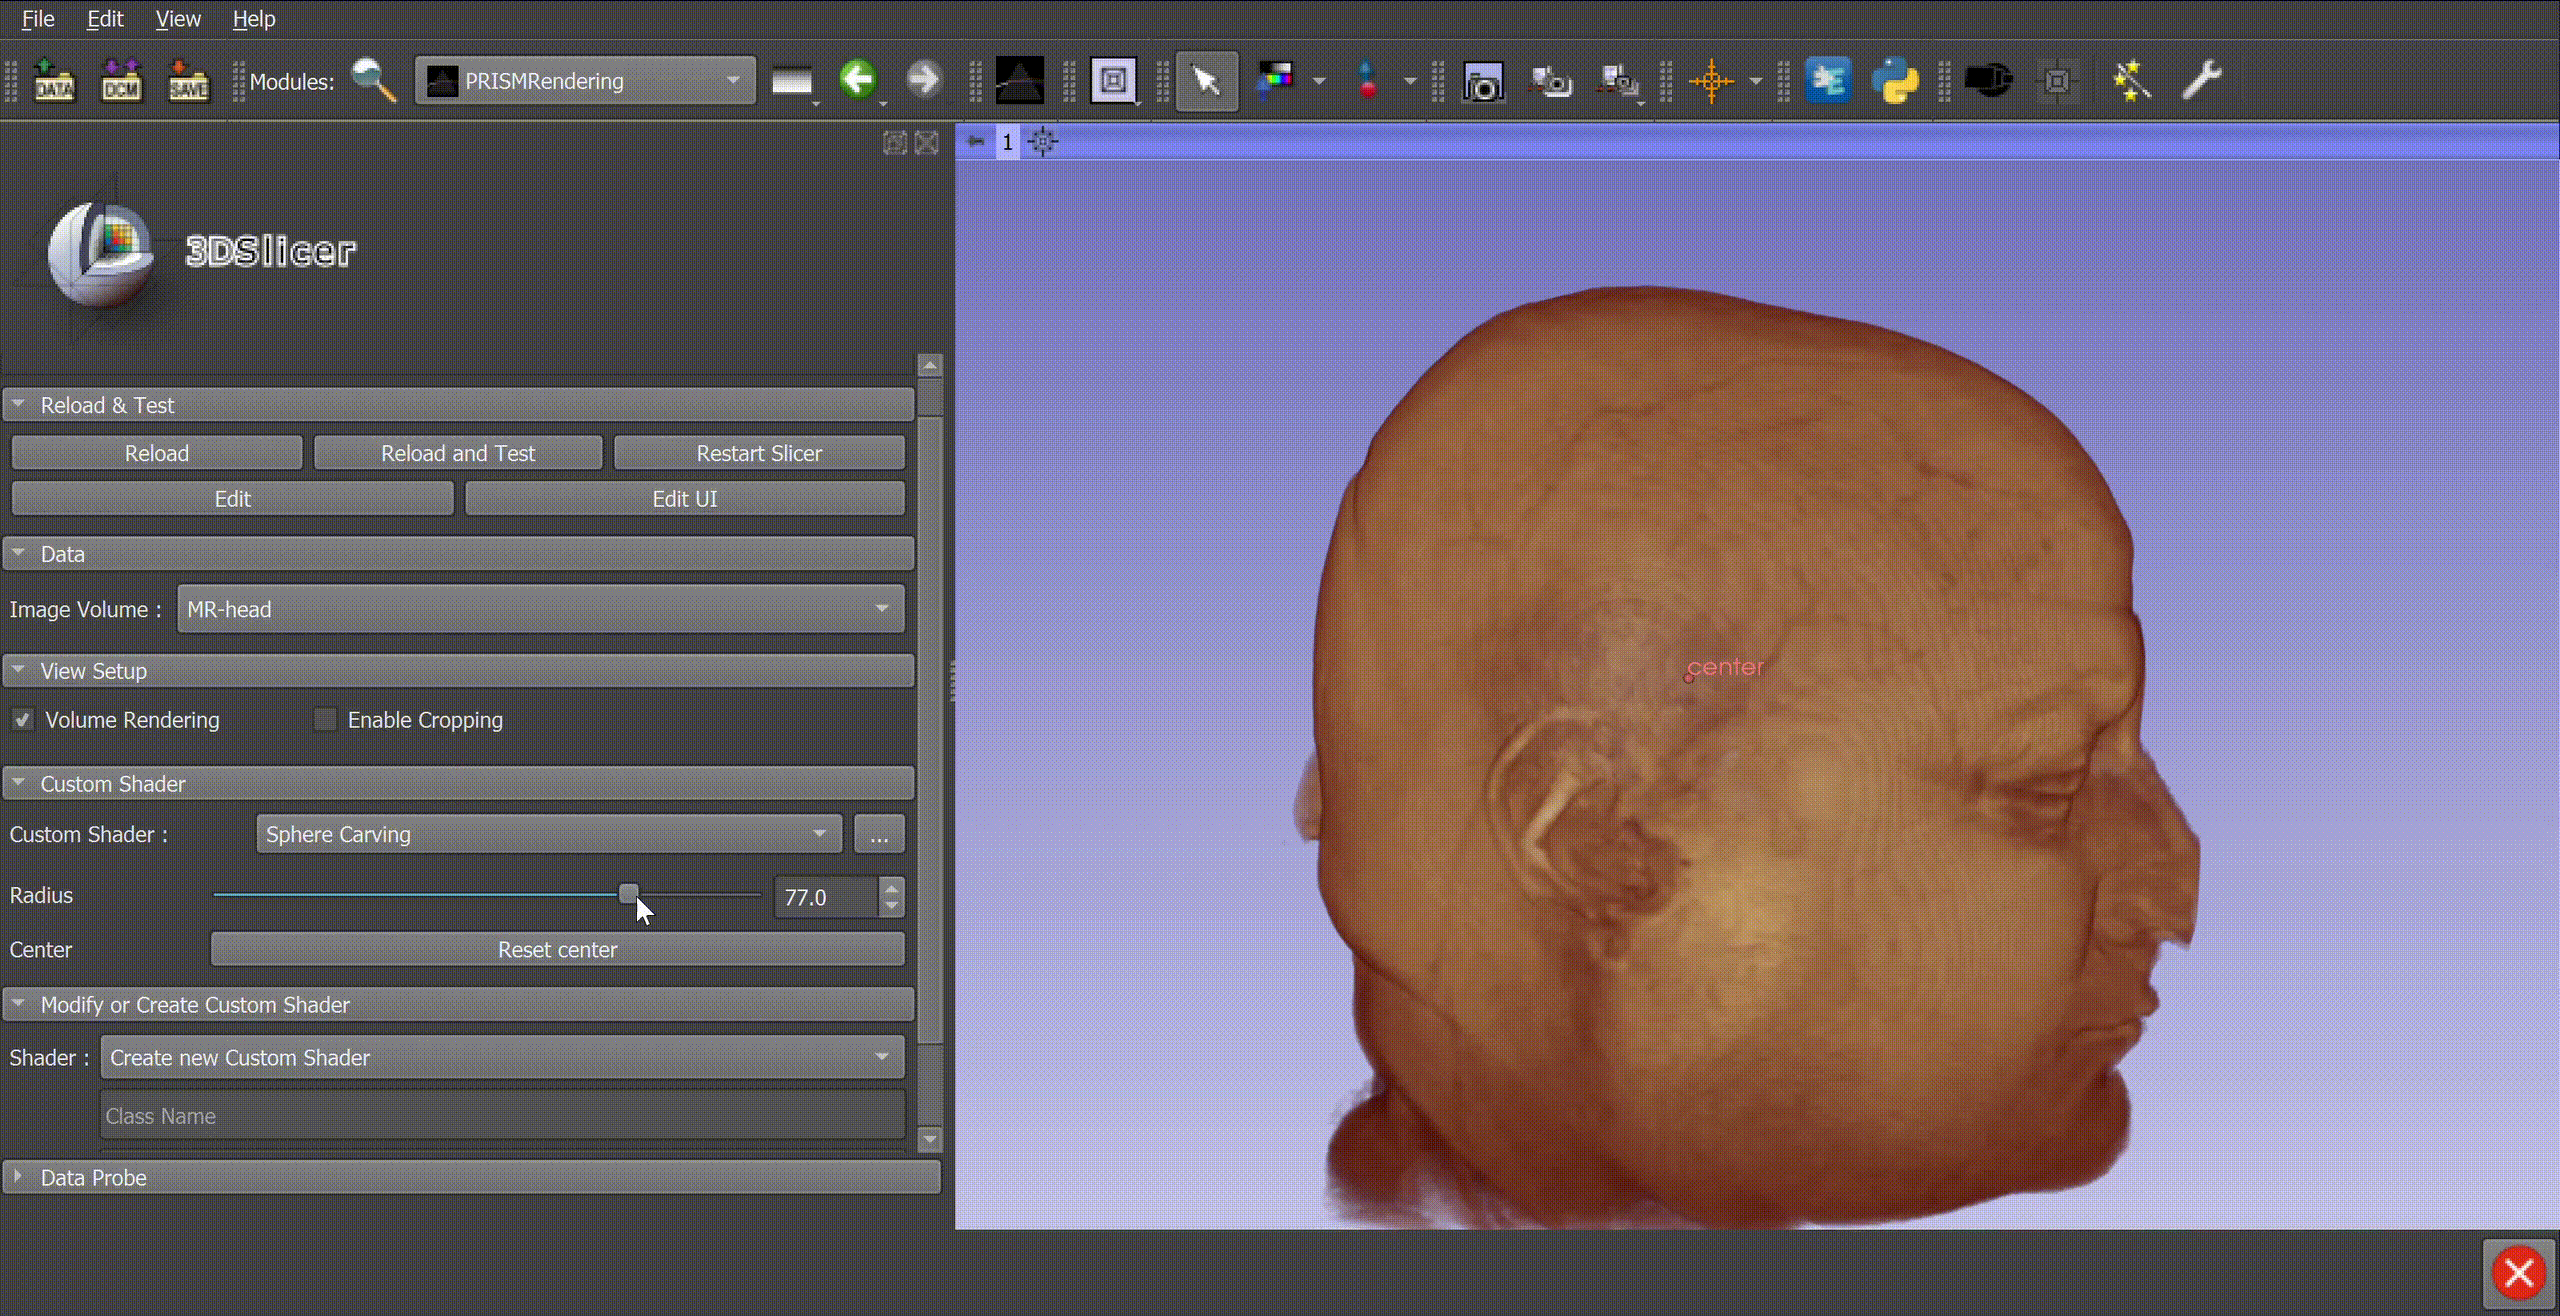
Task: Enable the Cropping checkbox
Action: point(325,720)
